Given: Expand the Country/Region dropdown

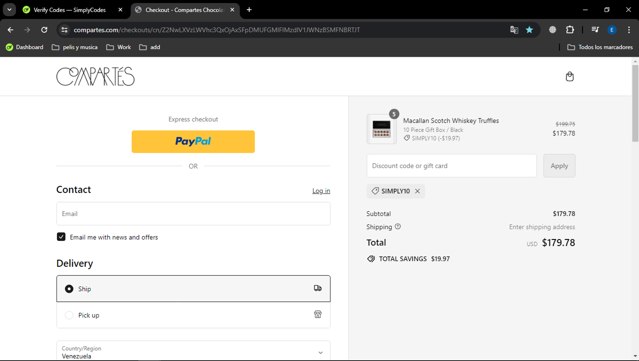Looking at the screenshot, I should 193,350.
